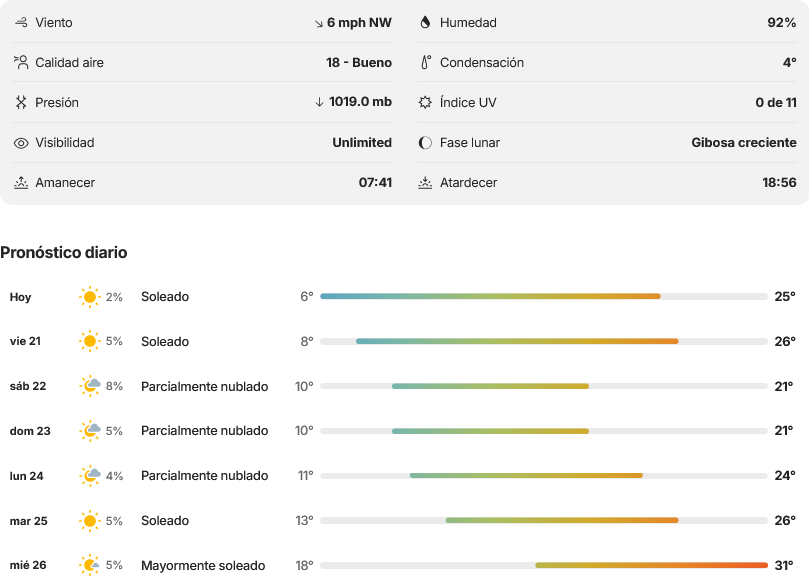
Task: Click the sunny icon for mar 25
Action: coord(90,521)
